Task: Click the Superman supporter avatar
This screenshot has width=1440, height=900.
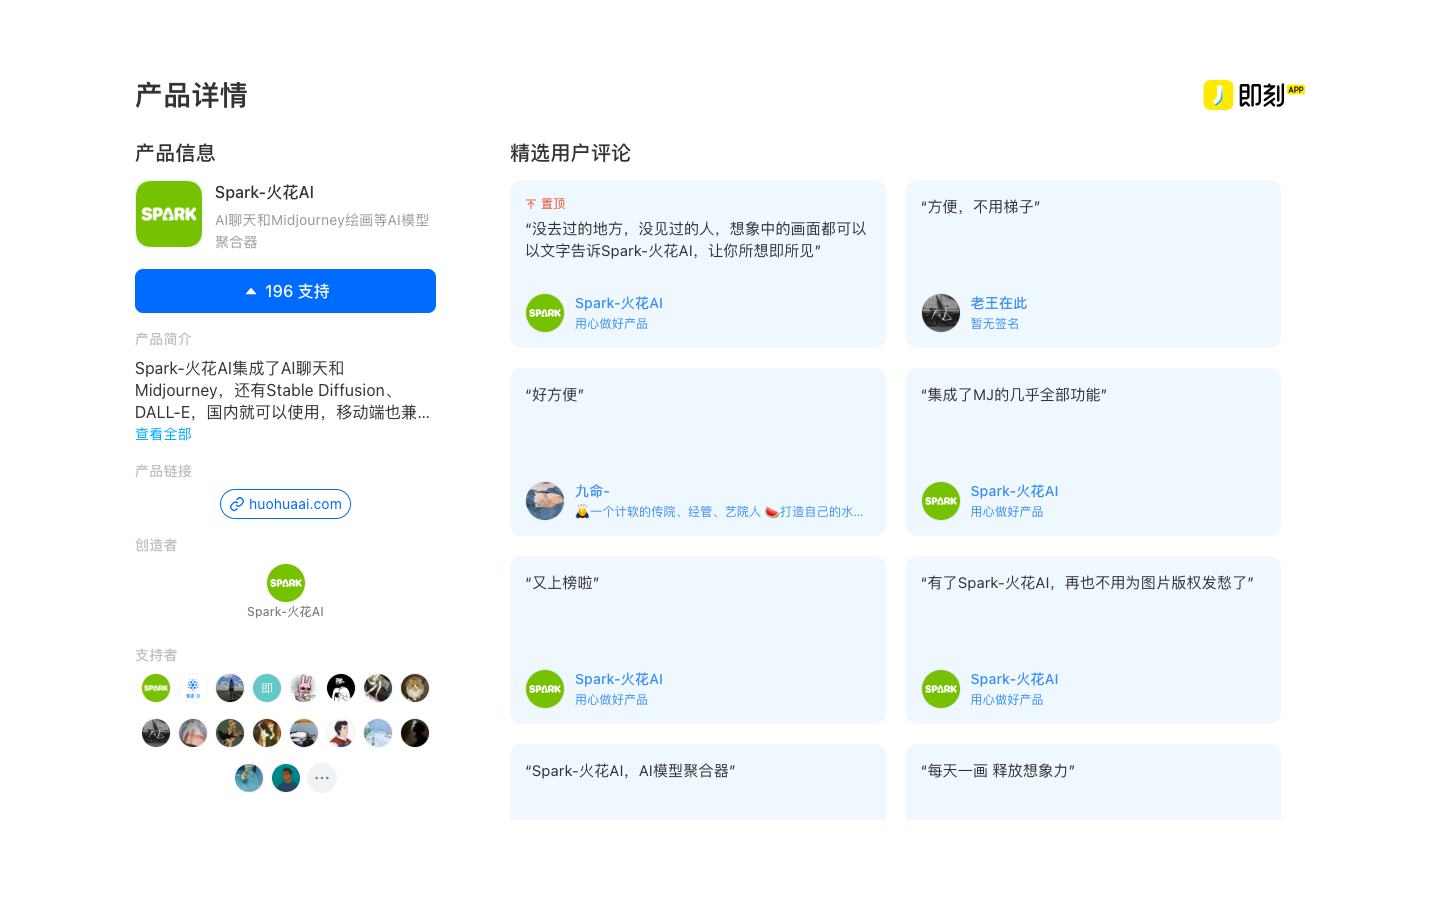Action: pos(340,733)
